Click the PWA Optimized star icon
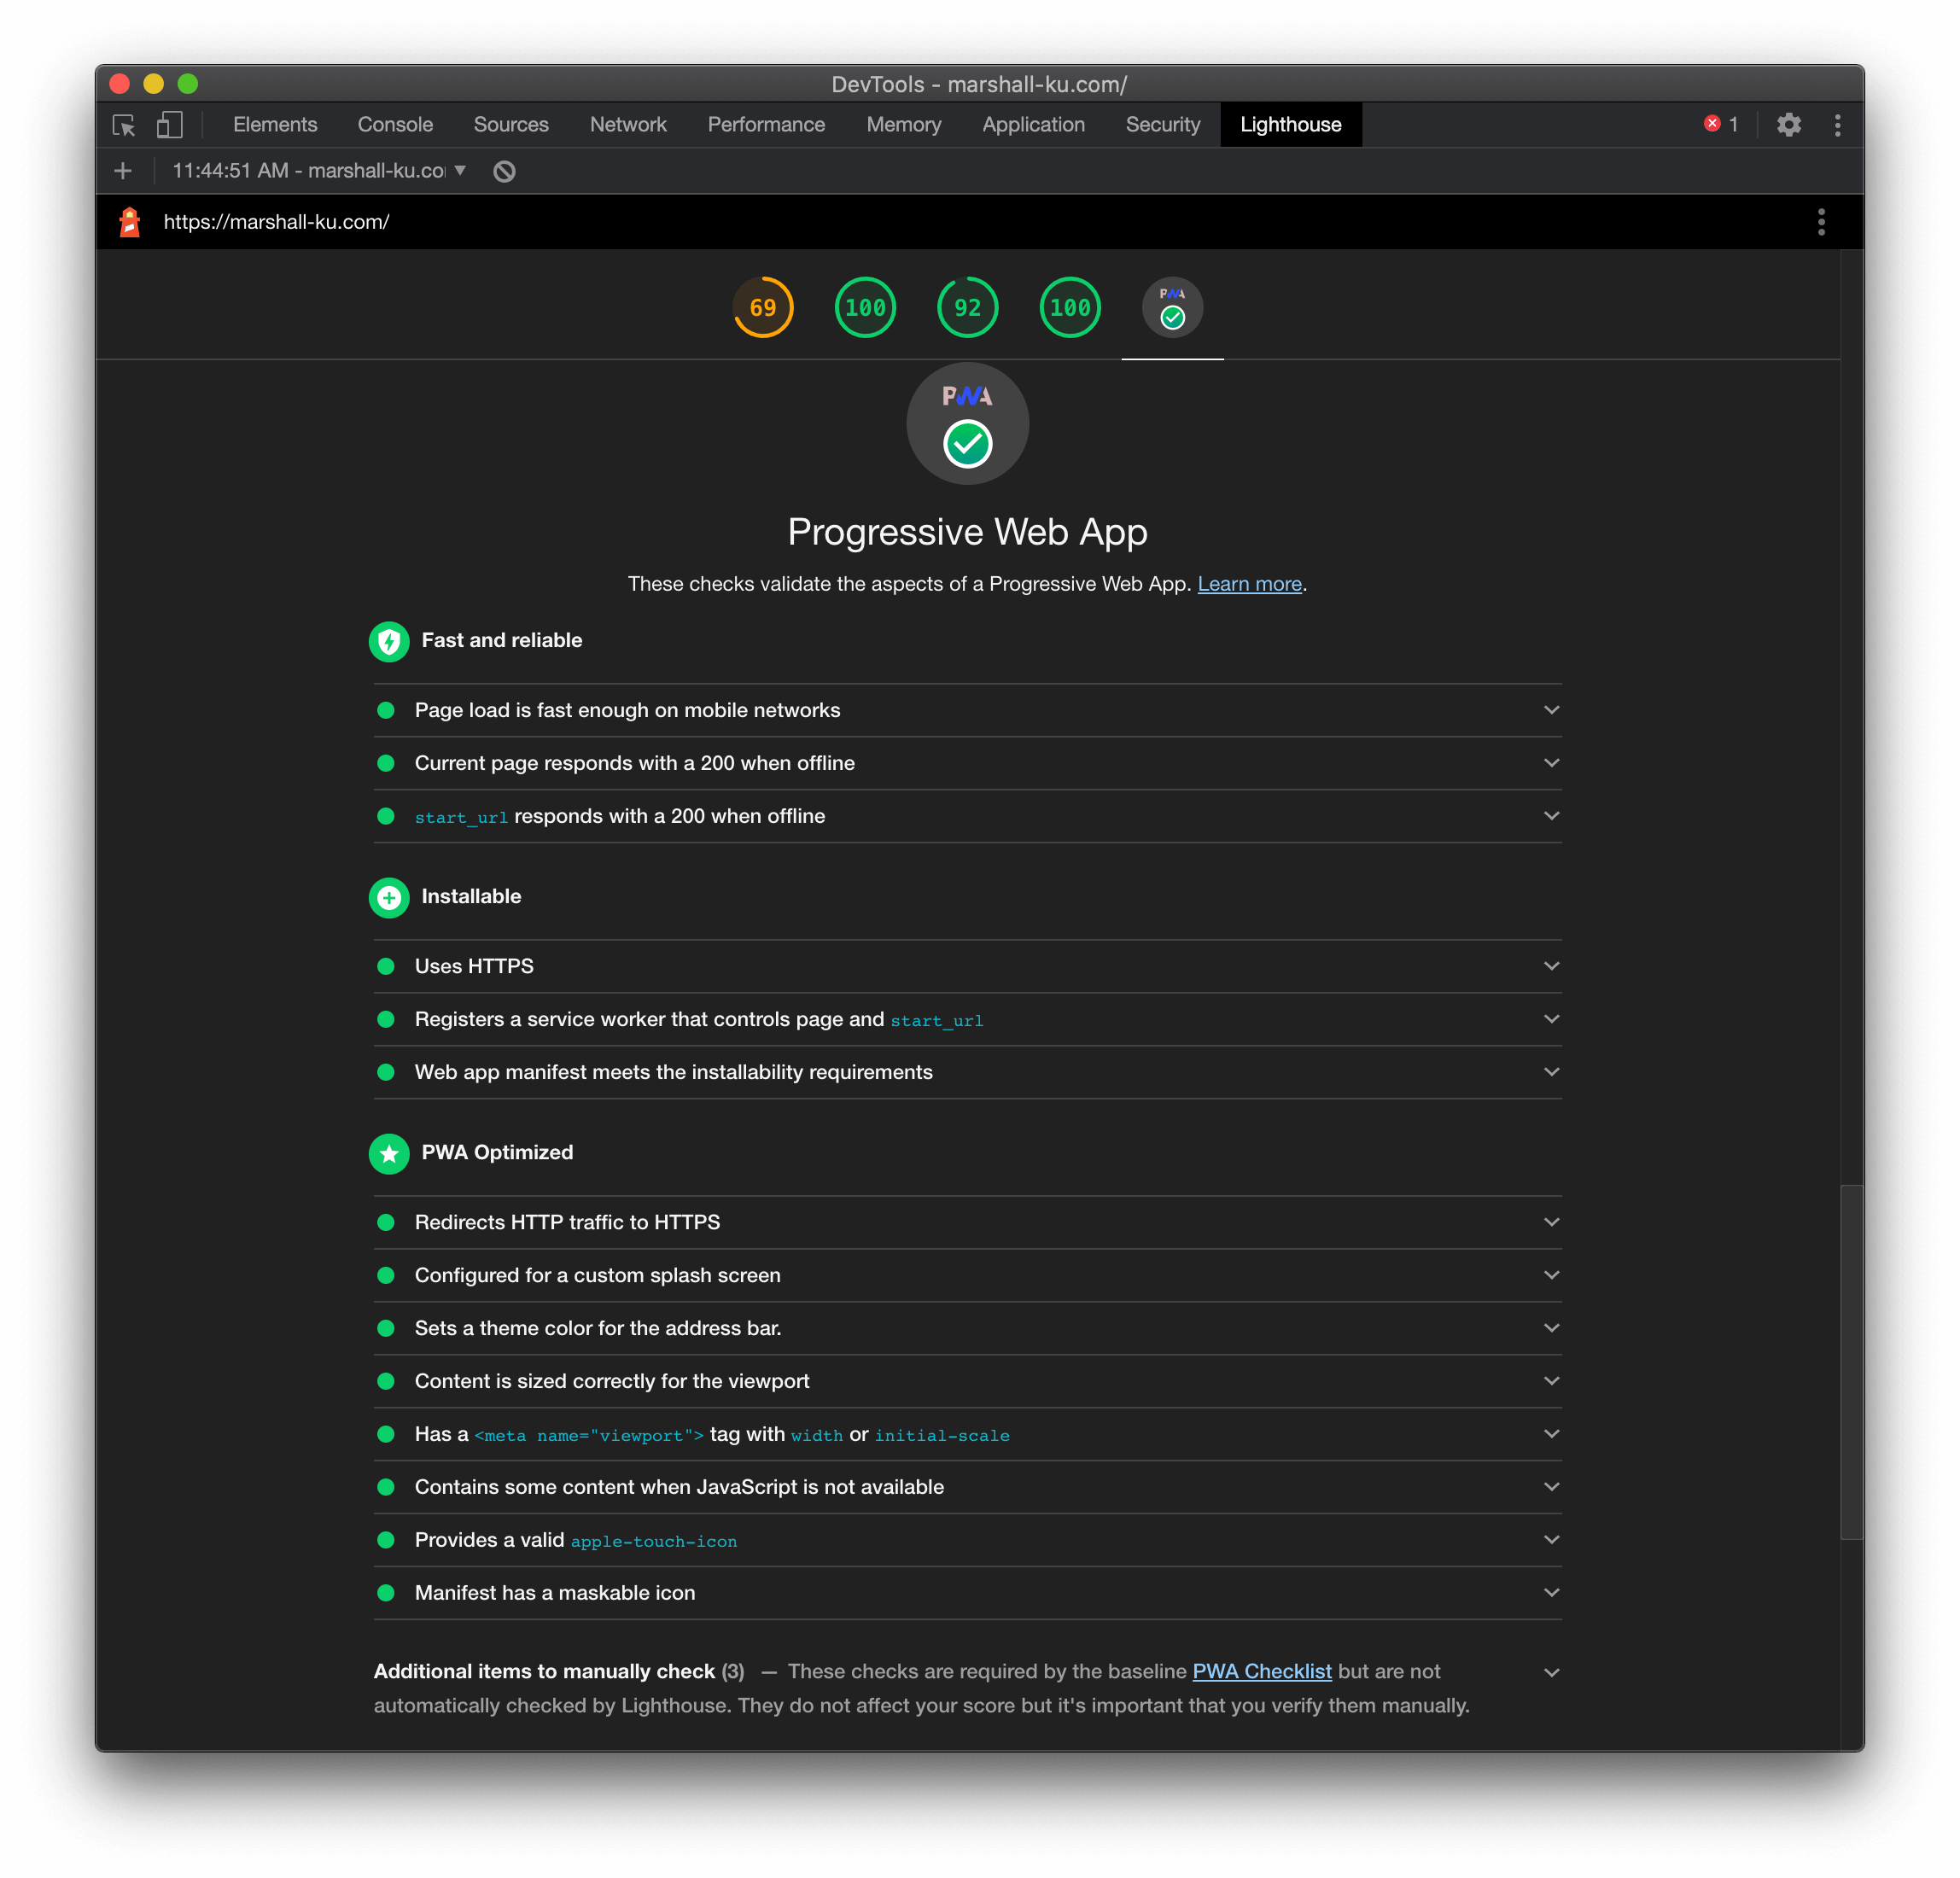The width and height of the screenshot is (1960, 1878). point(387,1153)
